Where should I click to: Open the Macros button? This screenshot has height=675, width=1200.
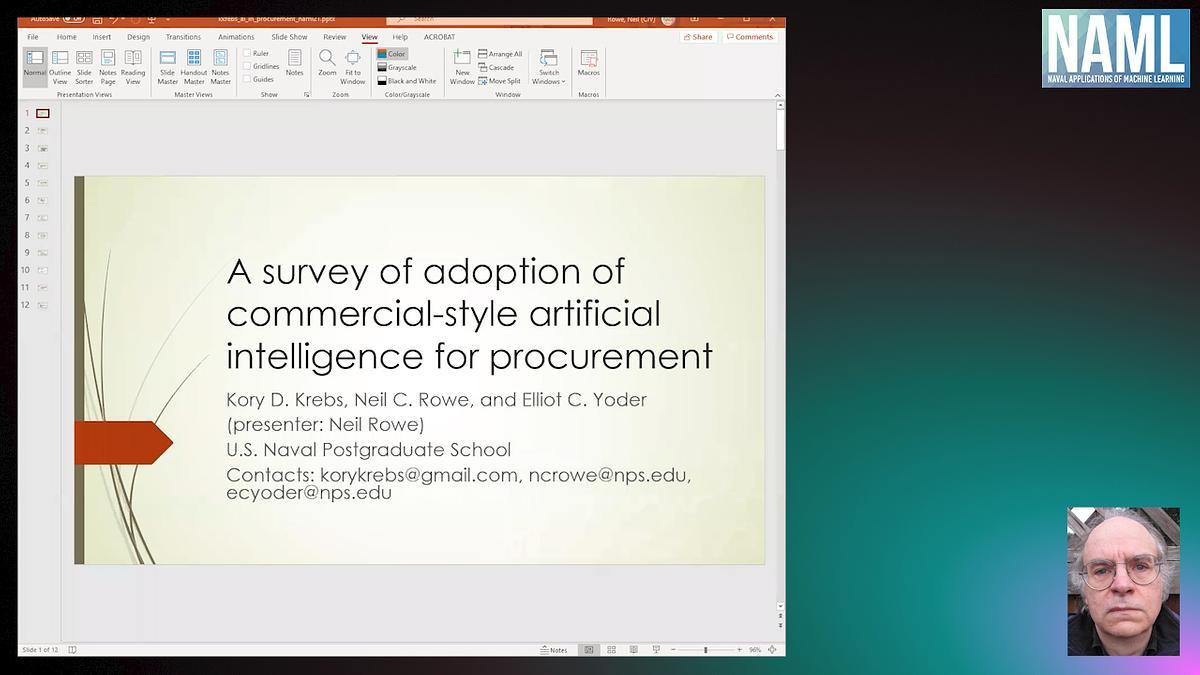tap(589, 64)
